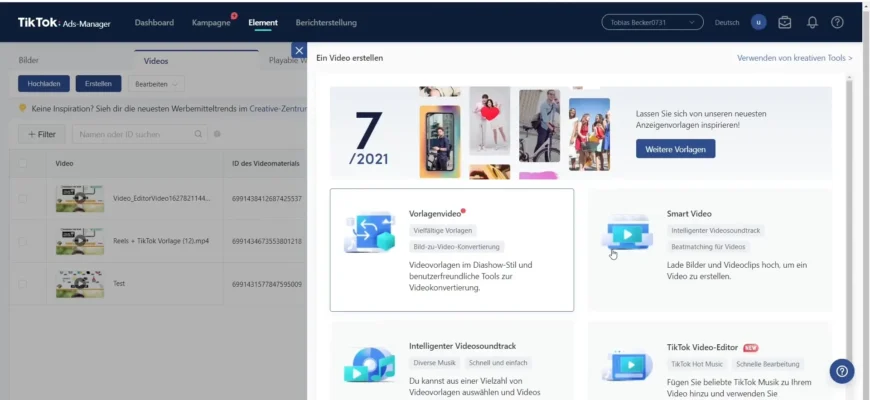The image size is (870, 400).
Task: Check the box for the Test video row
Action: pyautogui.click(x=23, y=284)
